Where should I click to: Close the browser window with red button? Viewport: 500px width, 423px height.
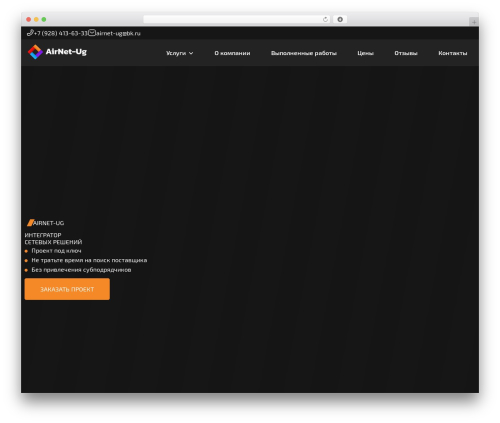pos(29,19)
